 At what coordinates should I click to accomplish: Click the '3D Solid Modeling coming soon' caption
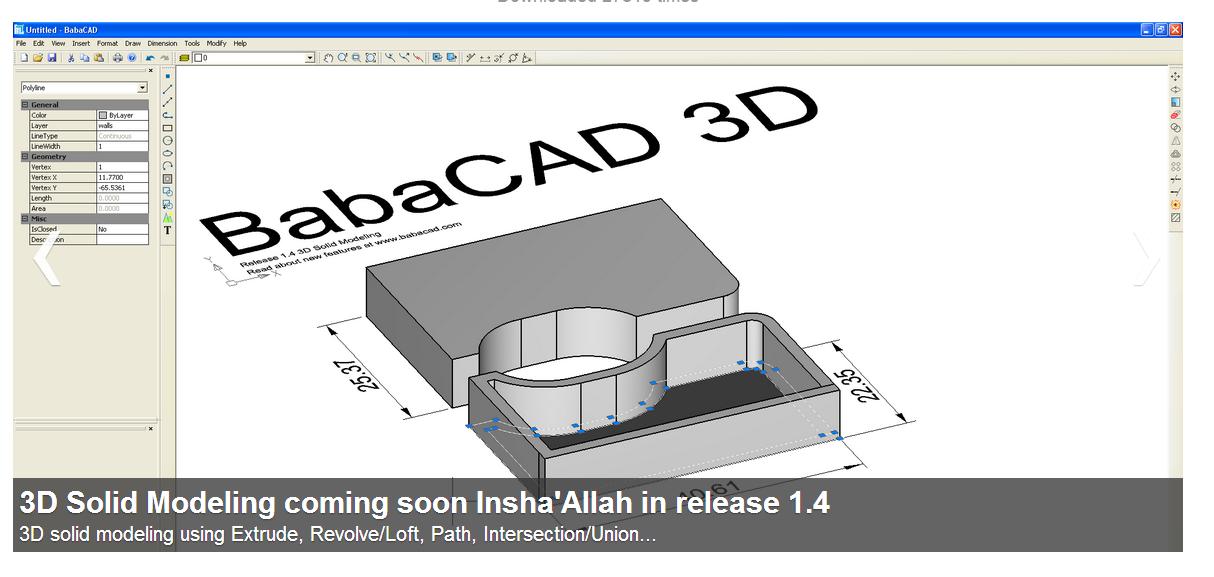point(424,502)
